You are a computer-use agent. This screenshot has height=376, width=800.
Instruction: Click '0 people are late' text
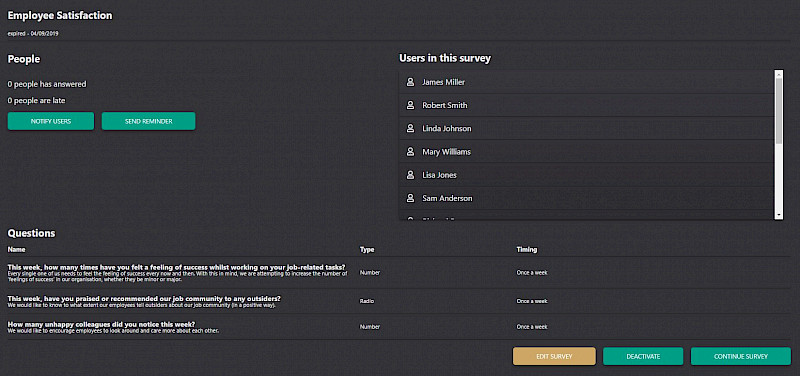36,101
